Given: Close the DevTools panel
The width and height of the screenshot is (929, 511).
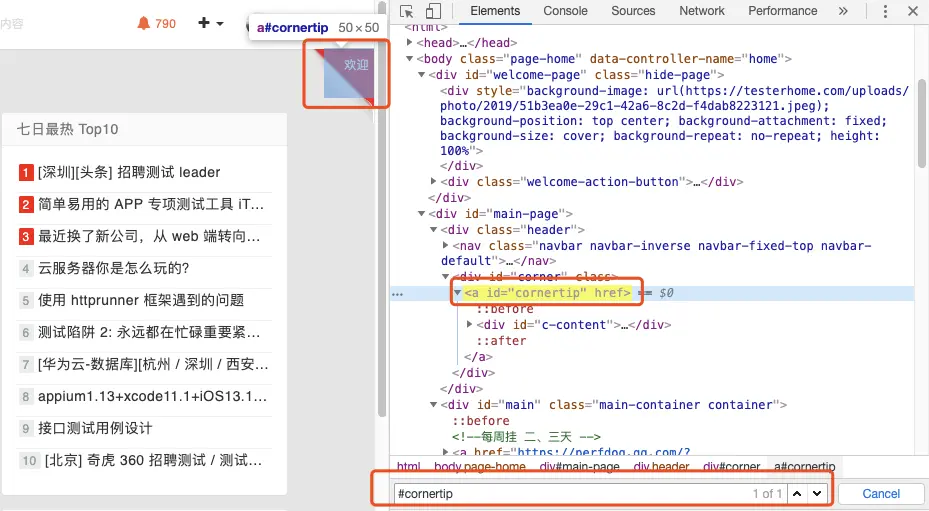Looking at the screenshot, I should pos(913,11).
